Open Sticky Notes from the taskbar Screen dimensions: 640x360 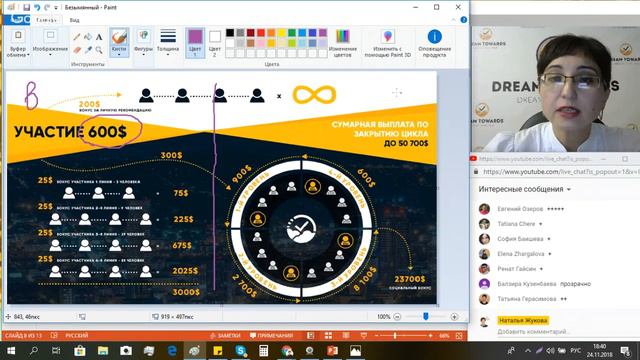(x=218, y=351)
